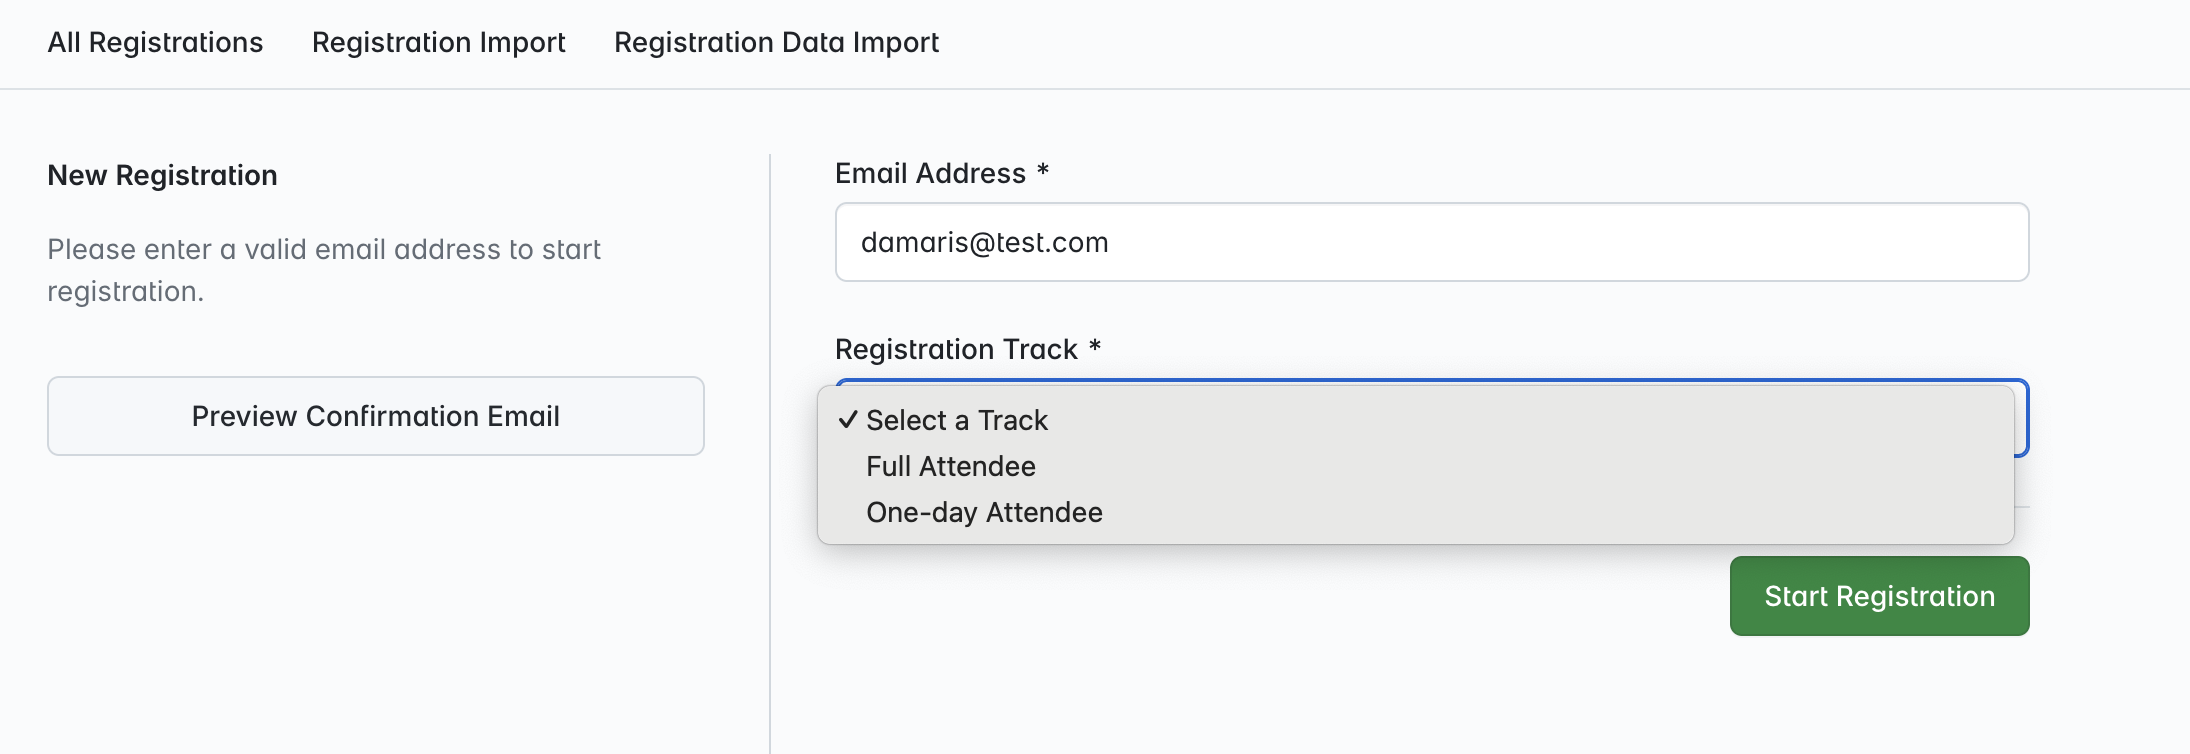
Task: Click the checkmark icon beside Select a Track
Action: pos(848,420)
